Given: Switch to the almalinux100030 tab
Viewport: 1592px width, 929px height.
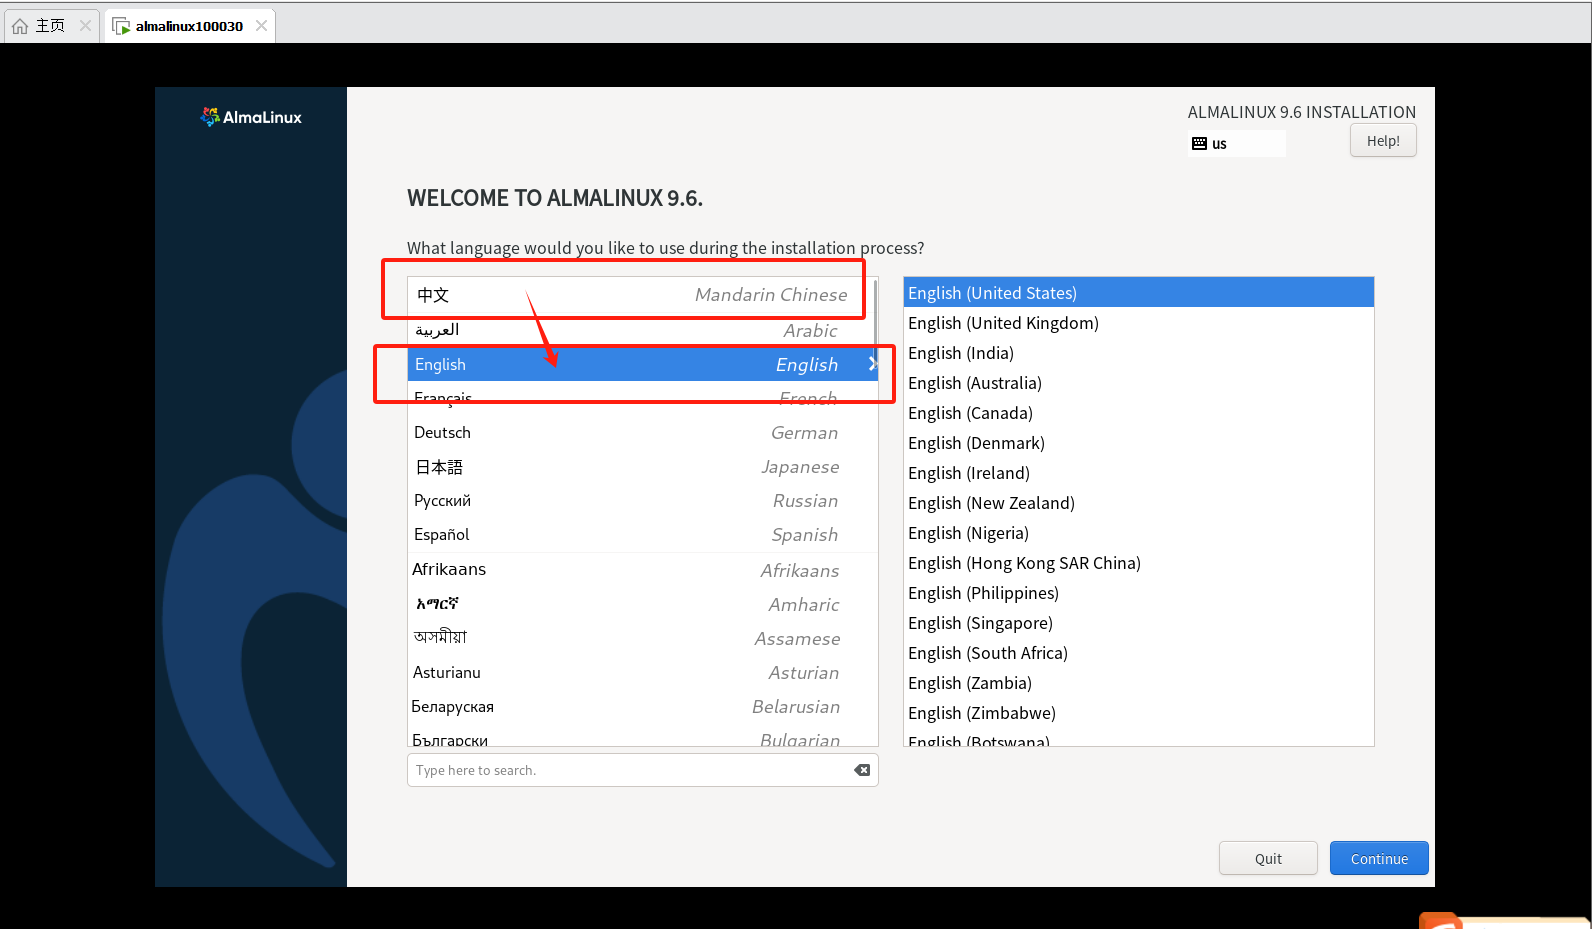Looking at the screenshot, I should click(x=189, y=26).
